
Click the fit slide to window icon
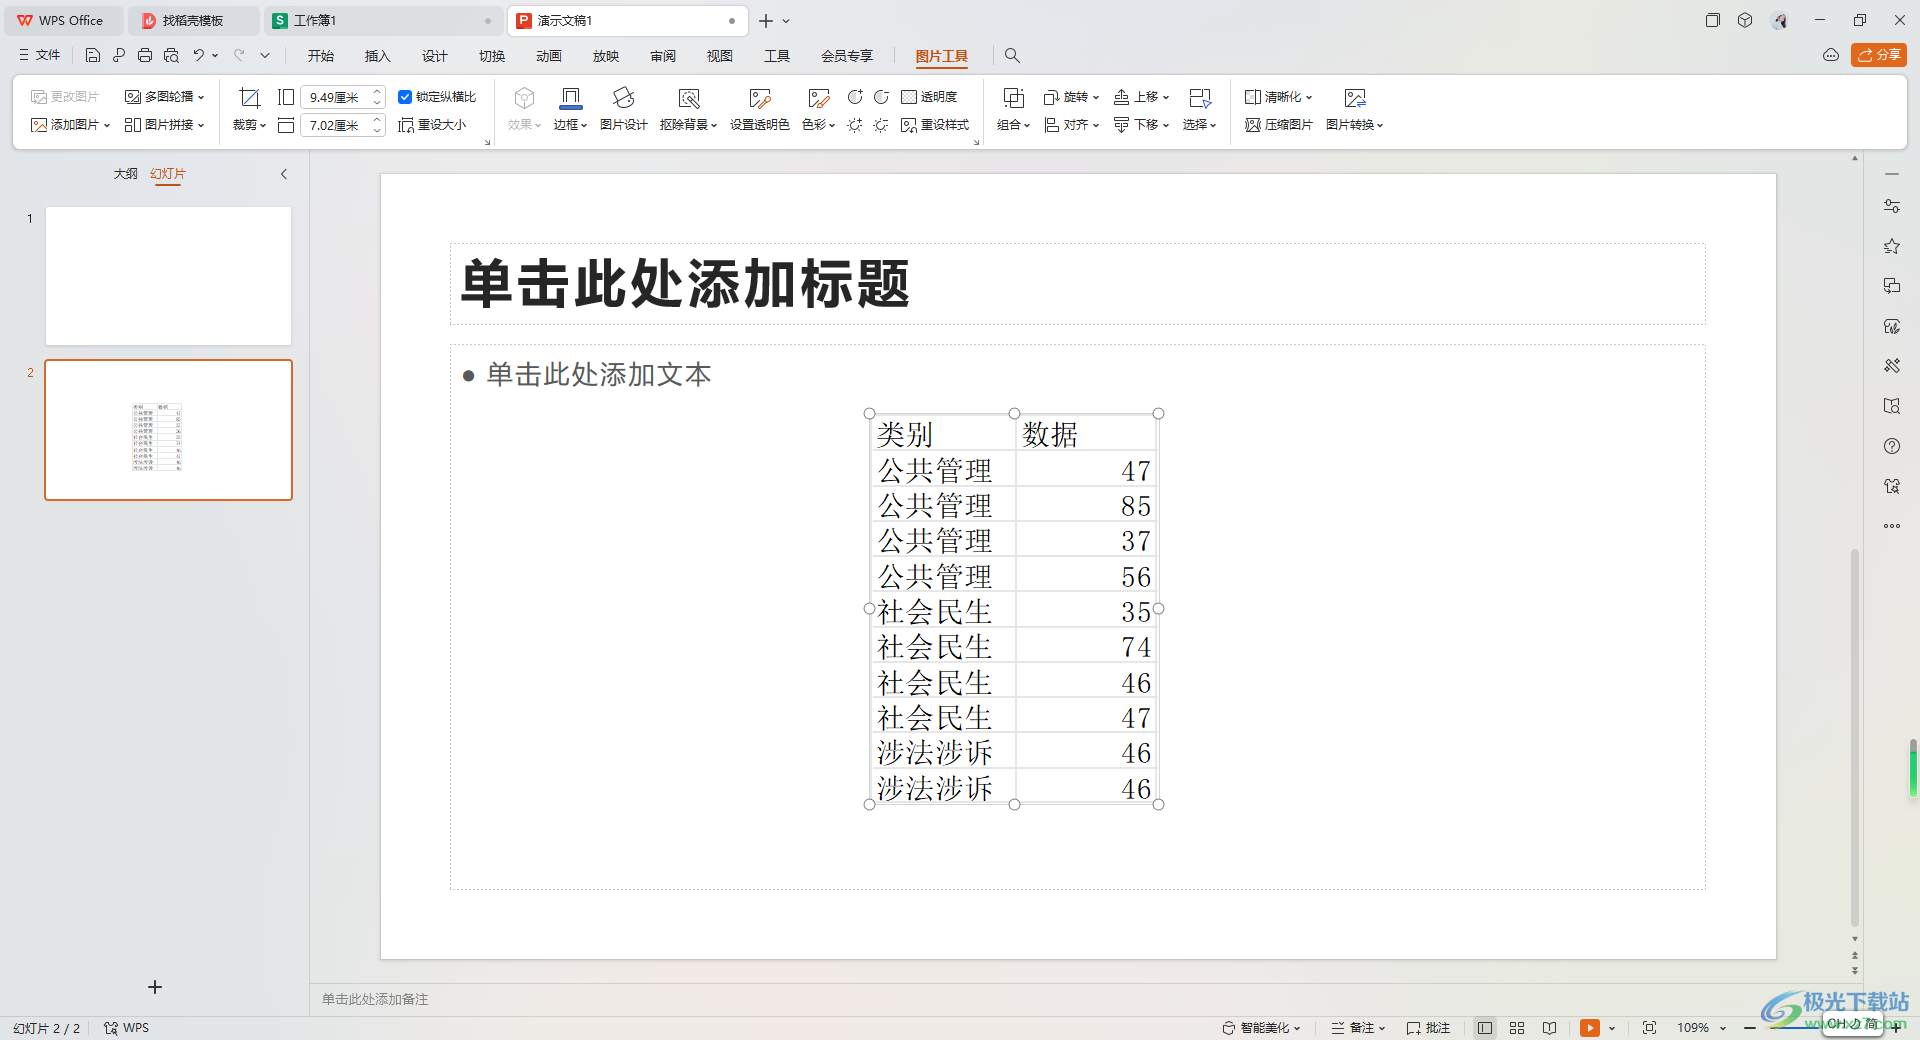click(x=1649, y=1028)
